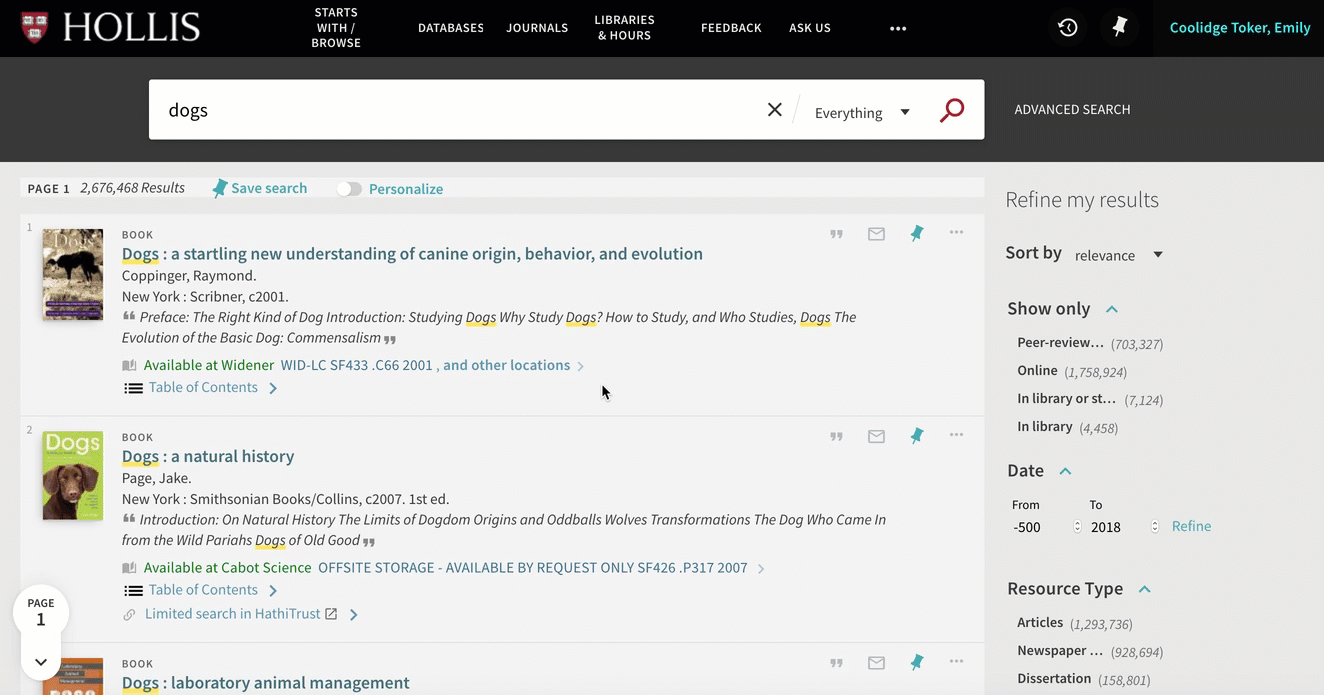Viewport: 1324px width, 695px height.
Task: Toggle the Personalize switch
Action: [x=348, y=189]
